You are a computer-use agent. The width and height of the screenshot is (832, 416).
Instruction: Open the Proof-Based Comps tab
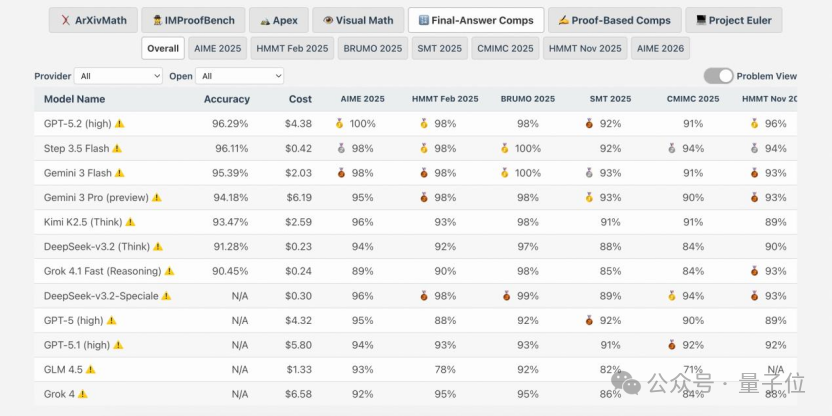tap(614, 20)
